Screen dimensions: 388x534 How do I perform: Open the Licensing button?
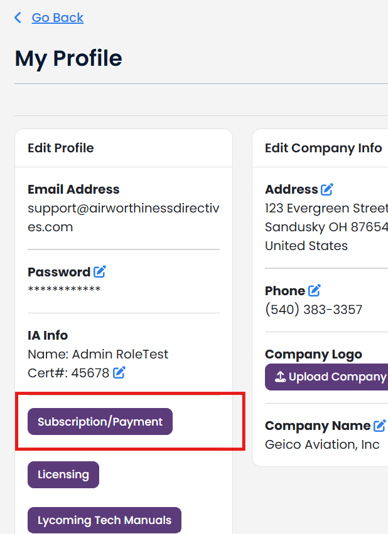[63, 474]
